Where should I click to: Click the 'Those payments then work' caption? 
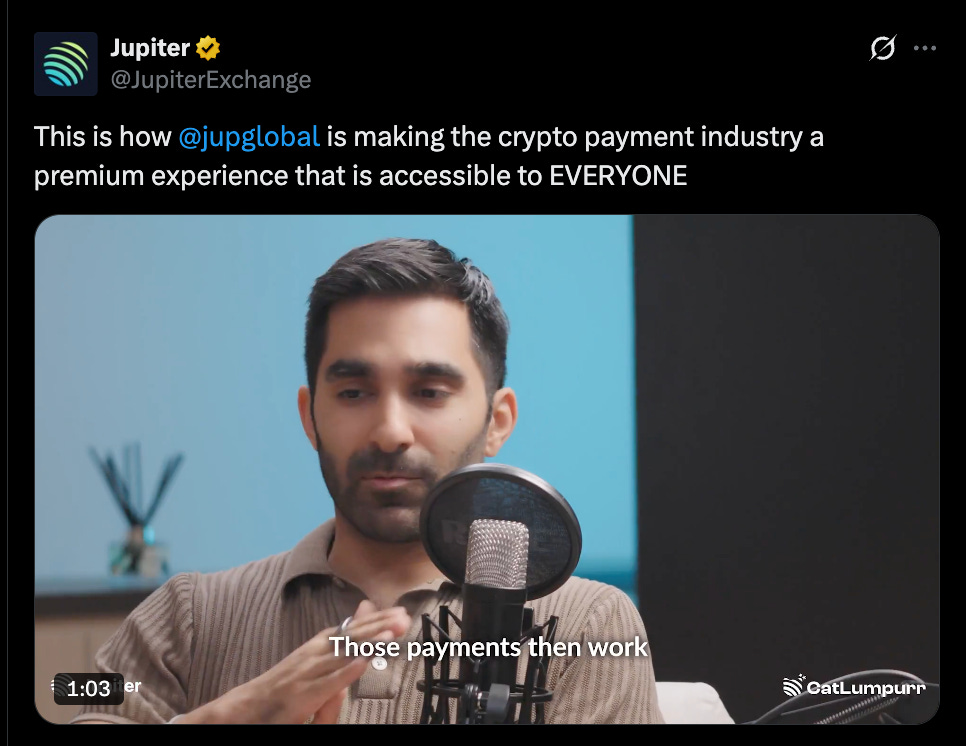(488, 647)
